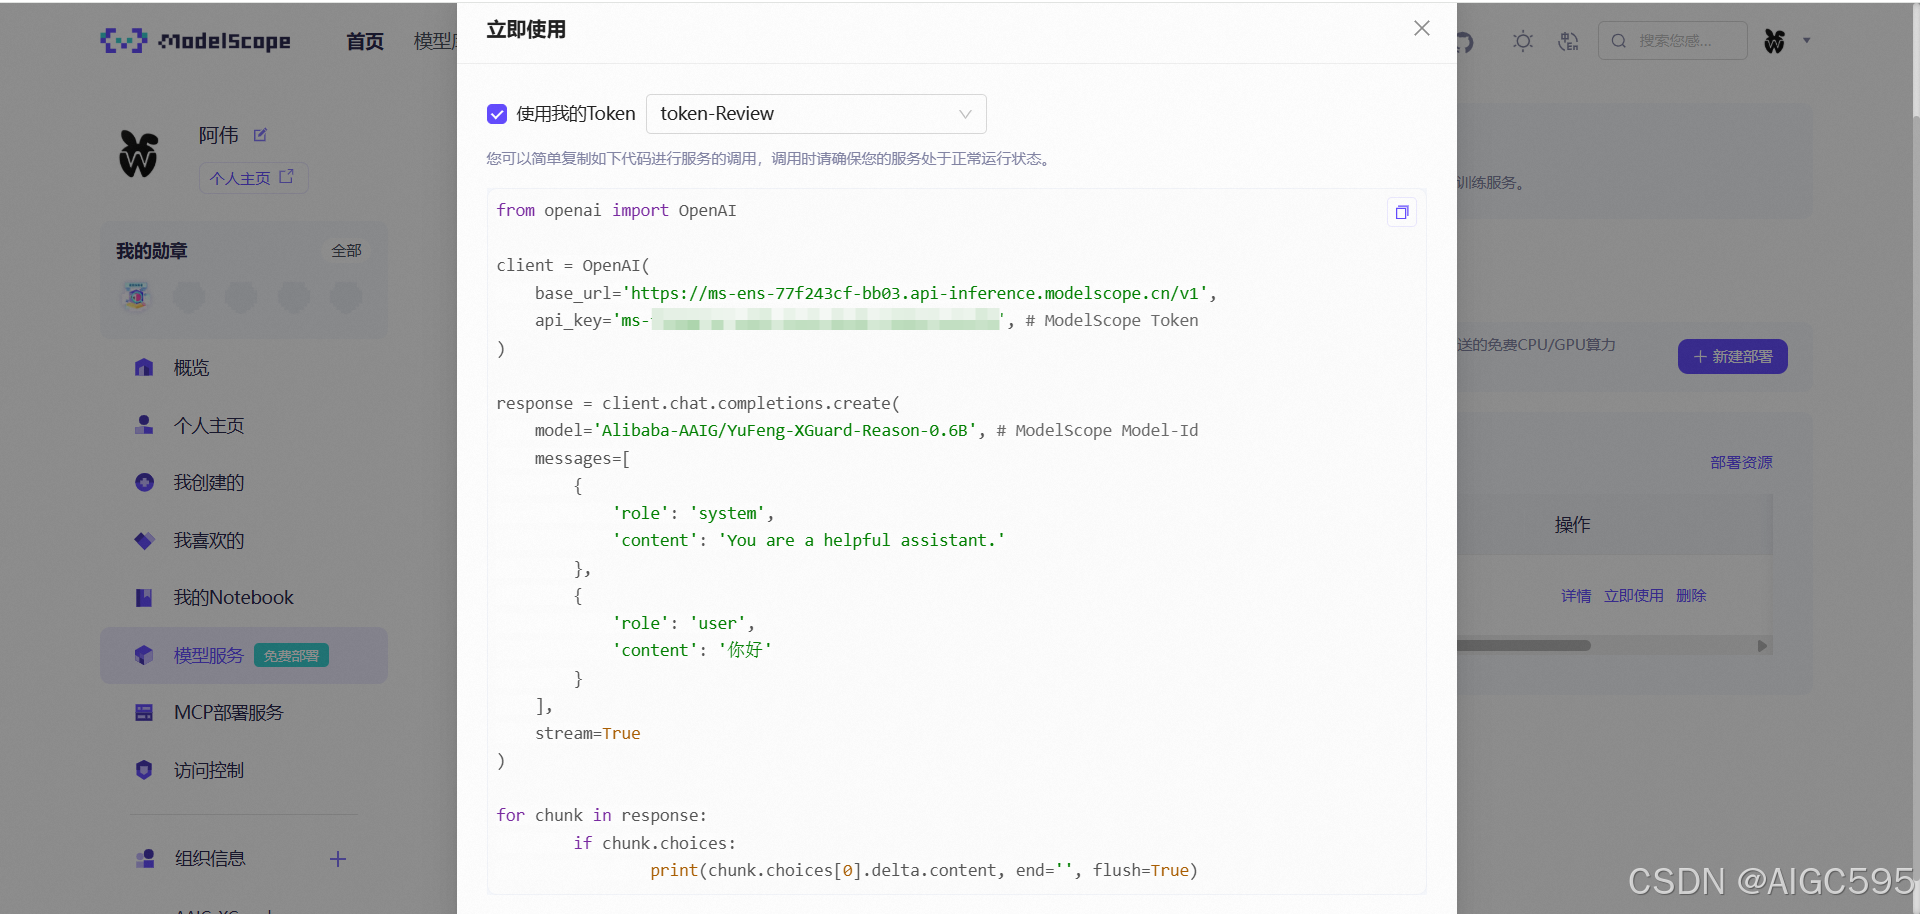Click the first colored badge in 我的勋章
This screenshot has width=1920, height=914.
tap(137, 296)
